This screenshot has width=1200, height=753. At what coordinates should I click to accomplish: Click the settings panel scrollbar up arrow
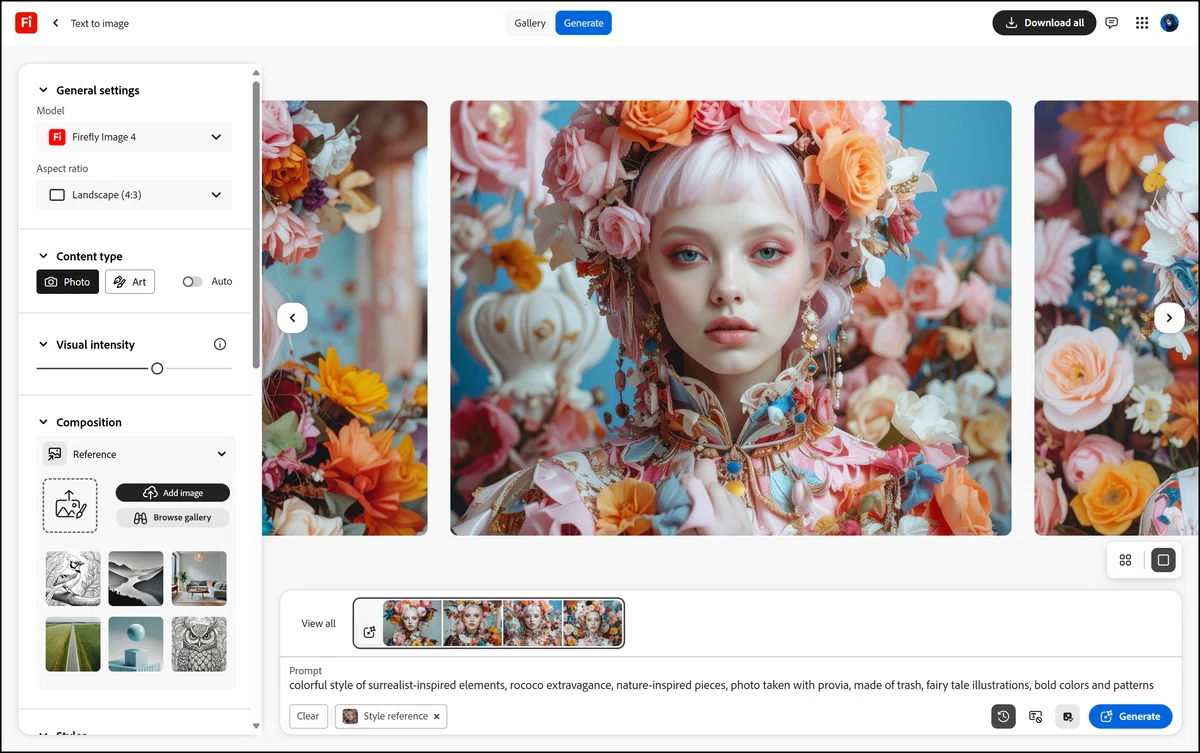(256, 72)
